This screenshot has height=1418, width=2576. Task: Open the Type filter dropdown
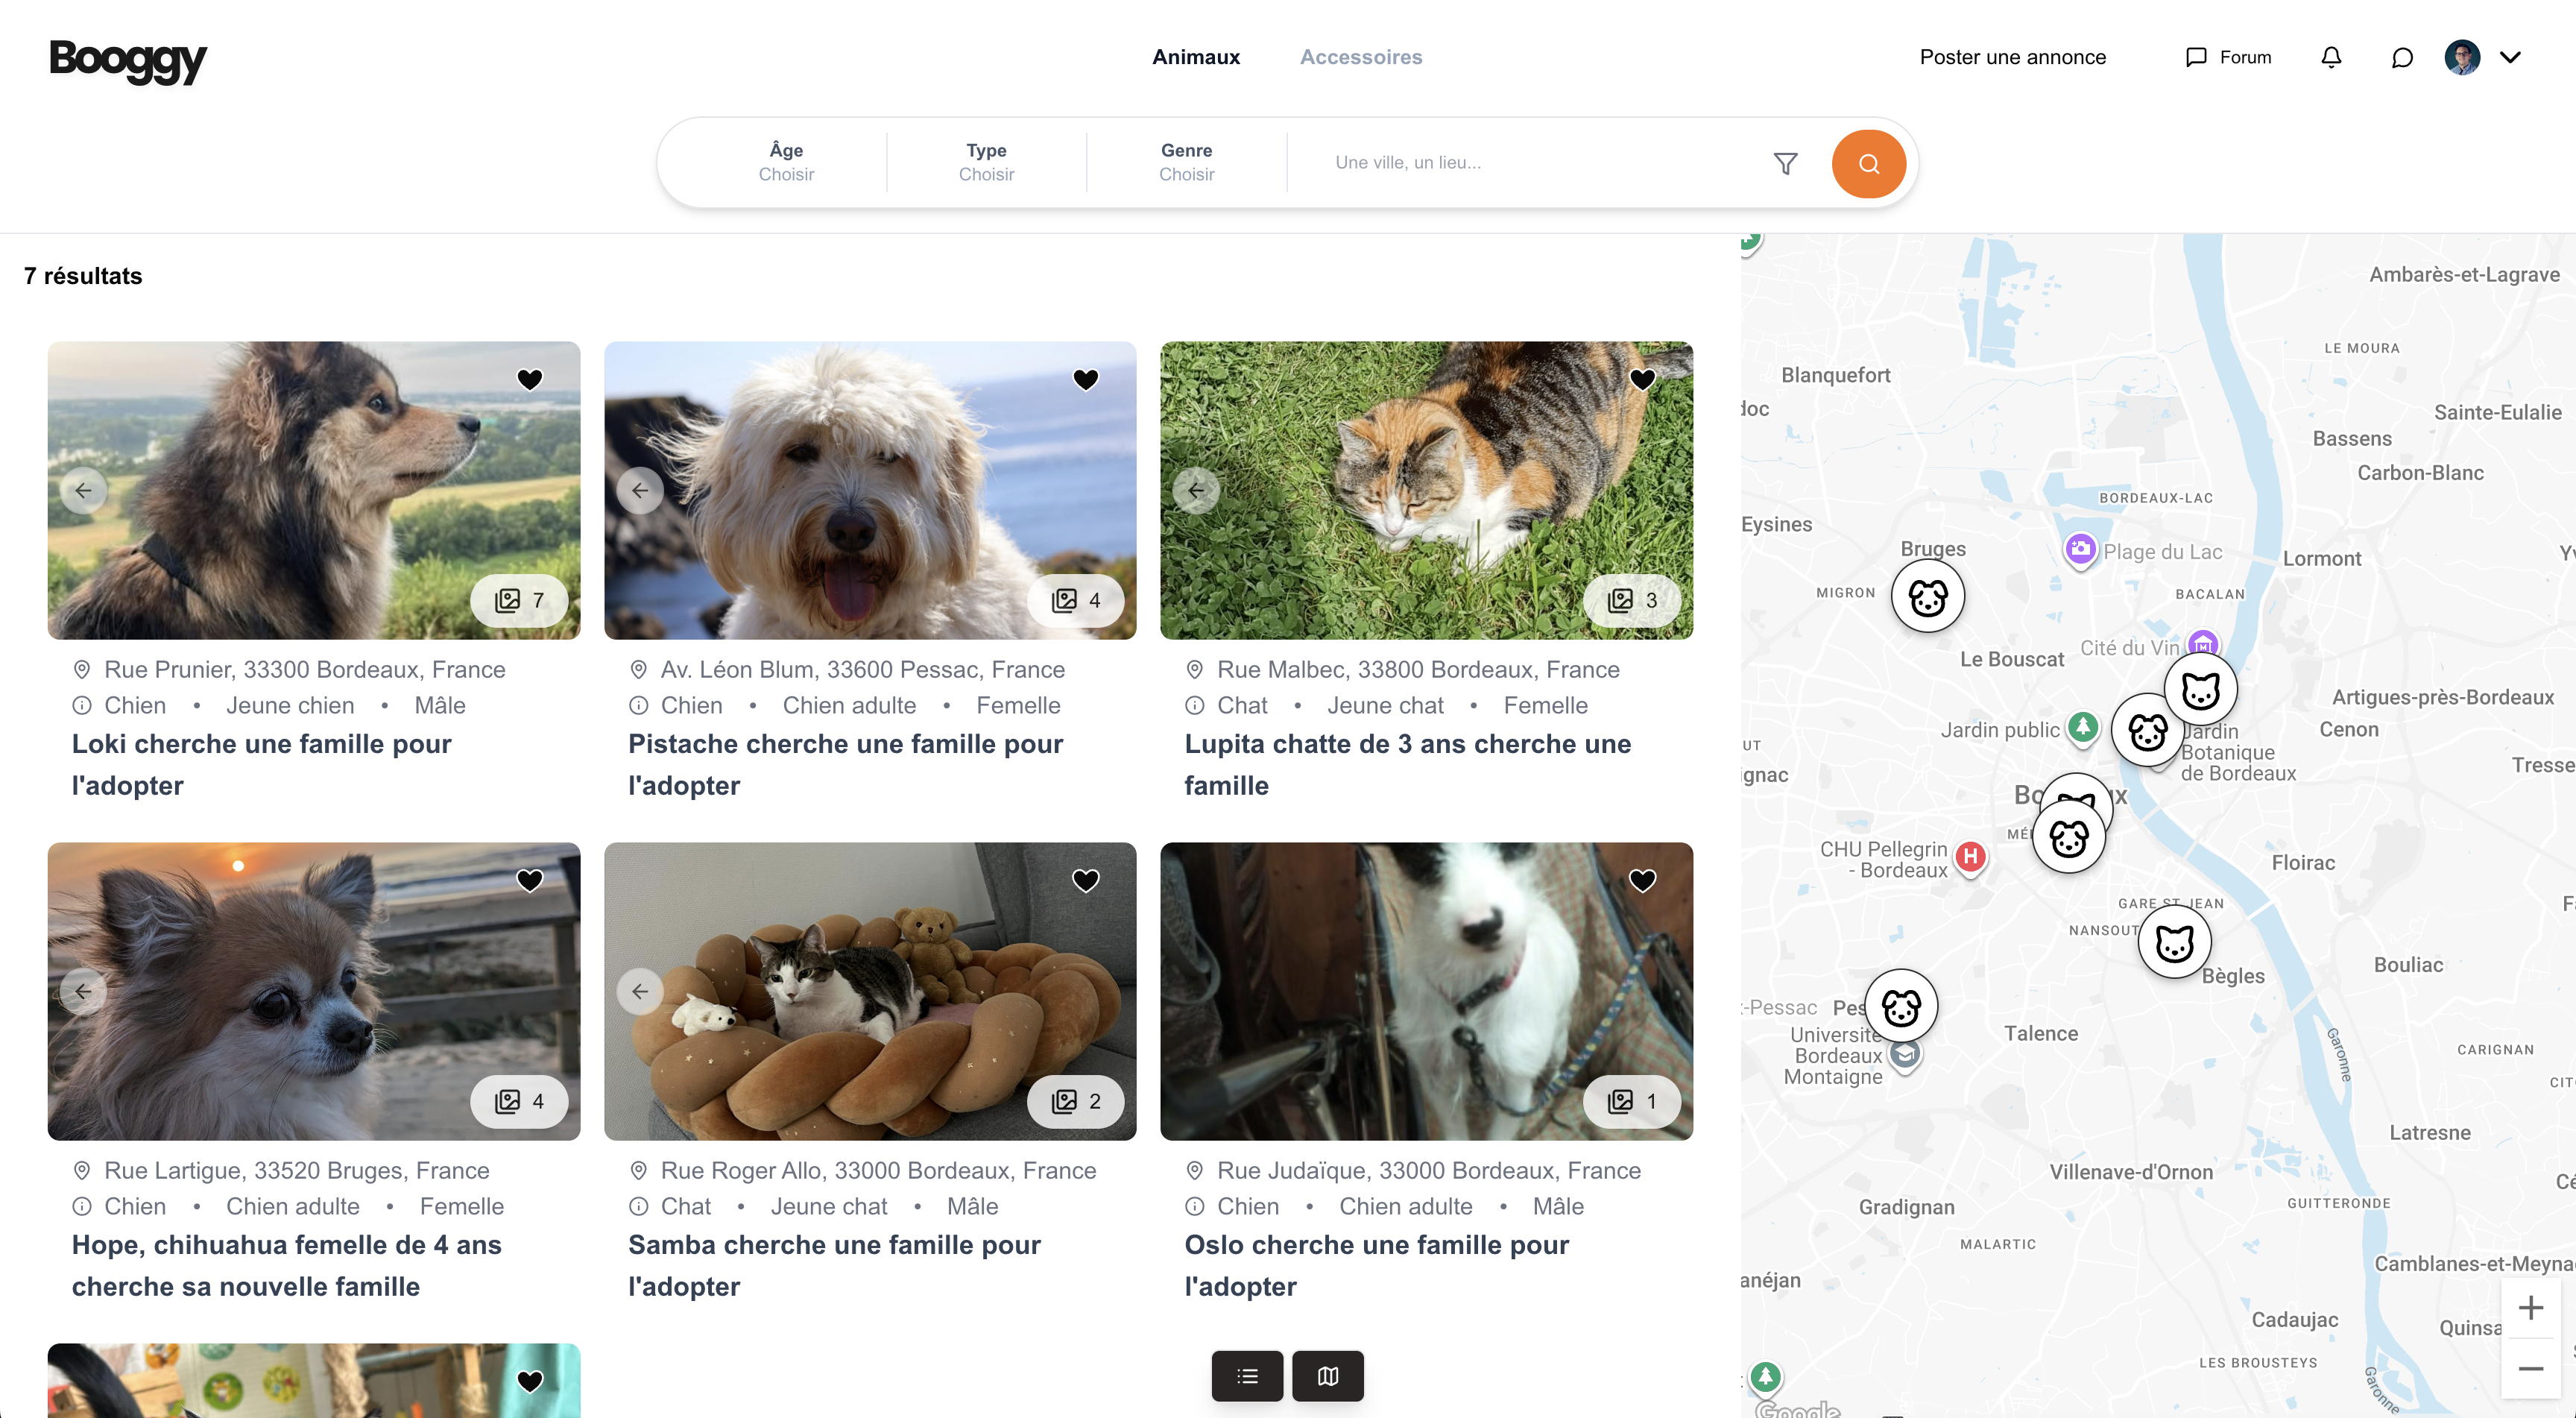[986, 162]
